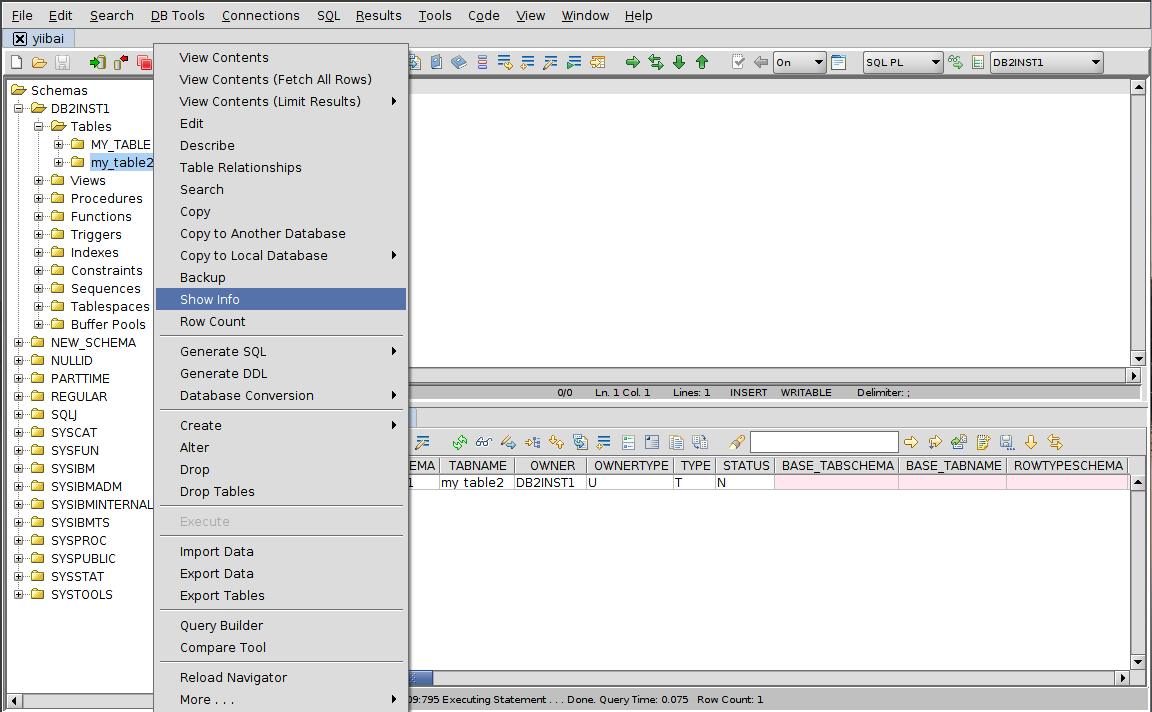Click the eyeglasses icon in results toolbar
This screenshot has height=712, width=1152.
[484, 442]
